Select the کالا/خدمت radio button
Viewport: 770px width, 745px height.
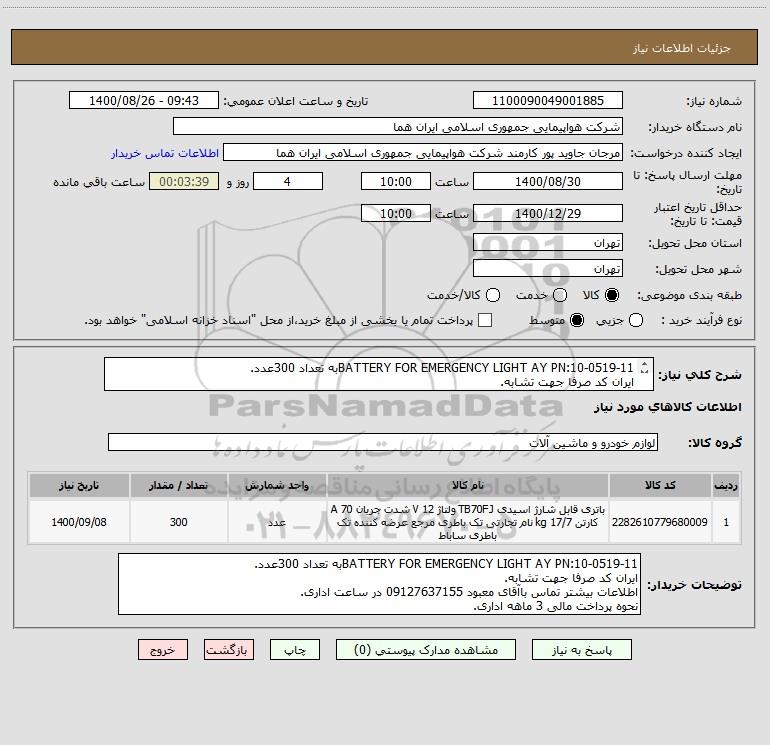[493, 295]
